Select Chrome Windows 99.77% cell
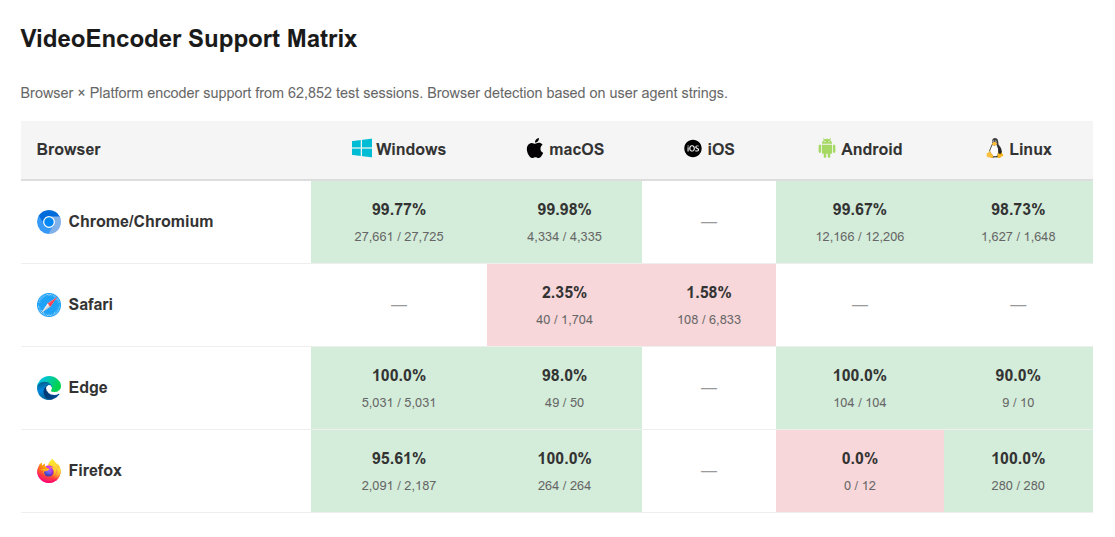The width and height of the screenshot is (1115, 537). (399, 222)
